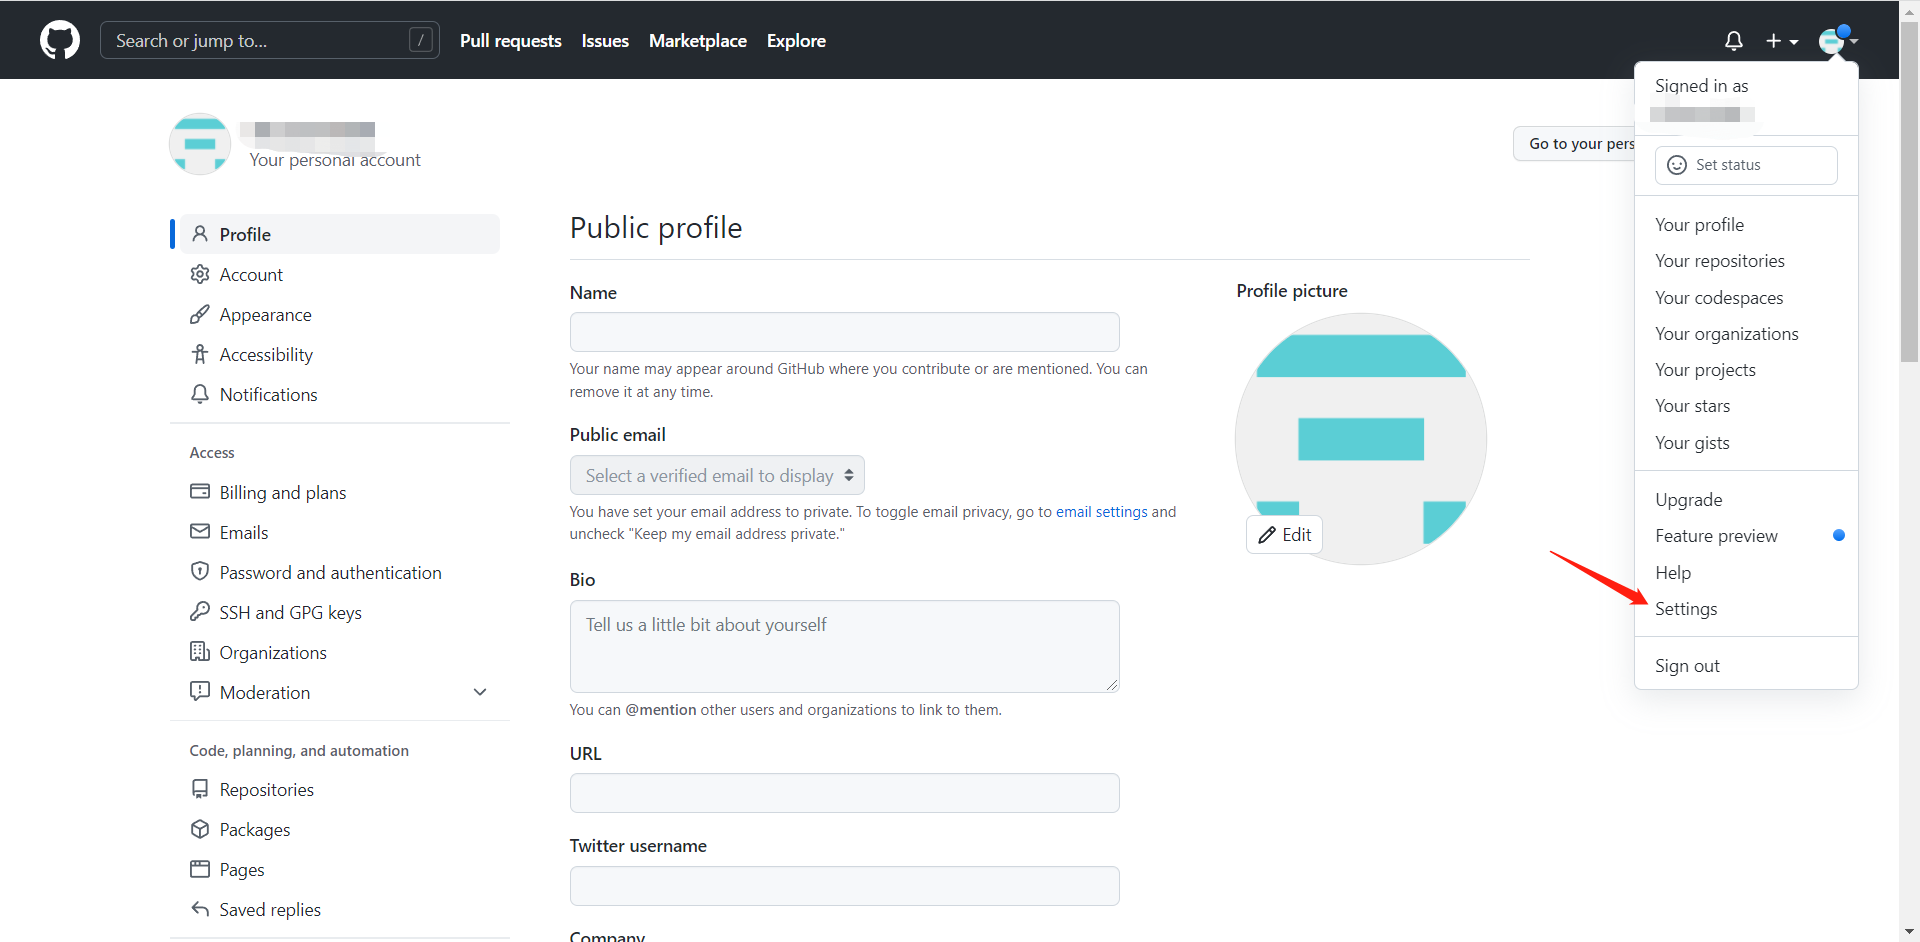
Task: Click the page vertical scrollbar
Action: click(1909, 190)
